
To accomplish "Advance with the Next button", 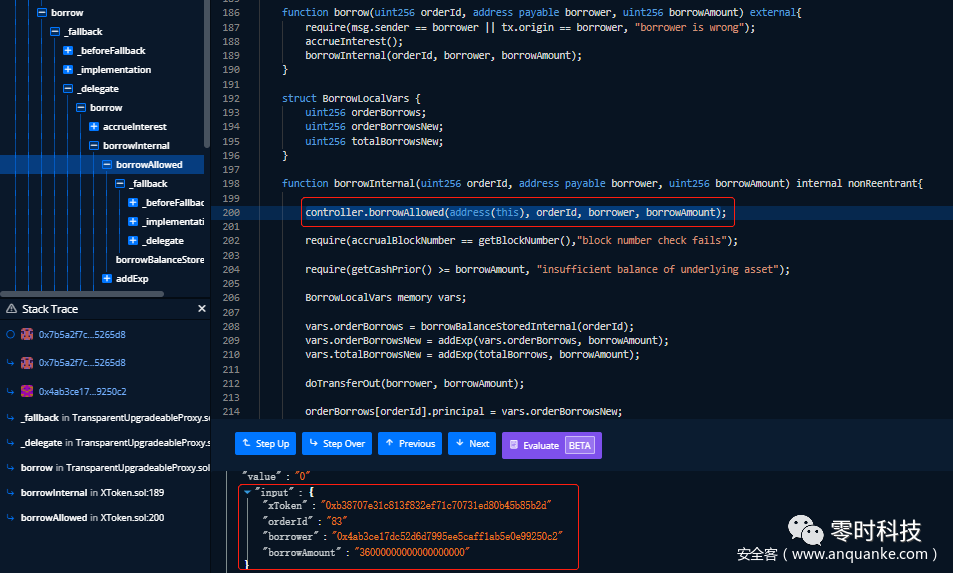I will coord(472,444).
